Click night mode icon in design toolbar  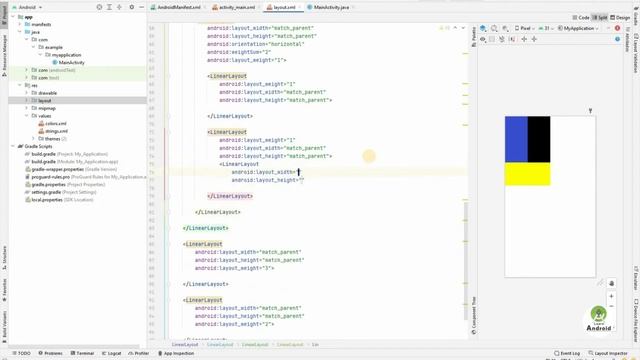[505, 28]
